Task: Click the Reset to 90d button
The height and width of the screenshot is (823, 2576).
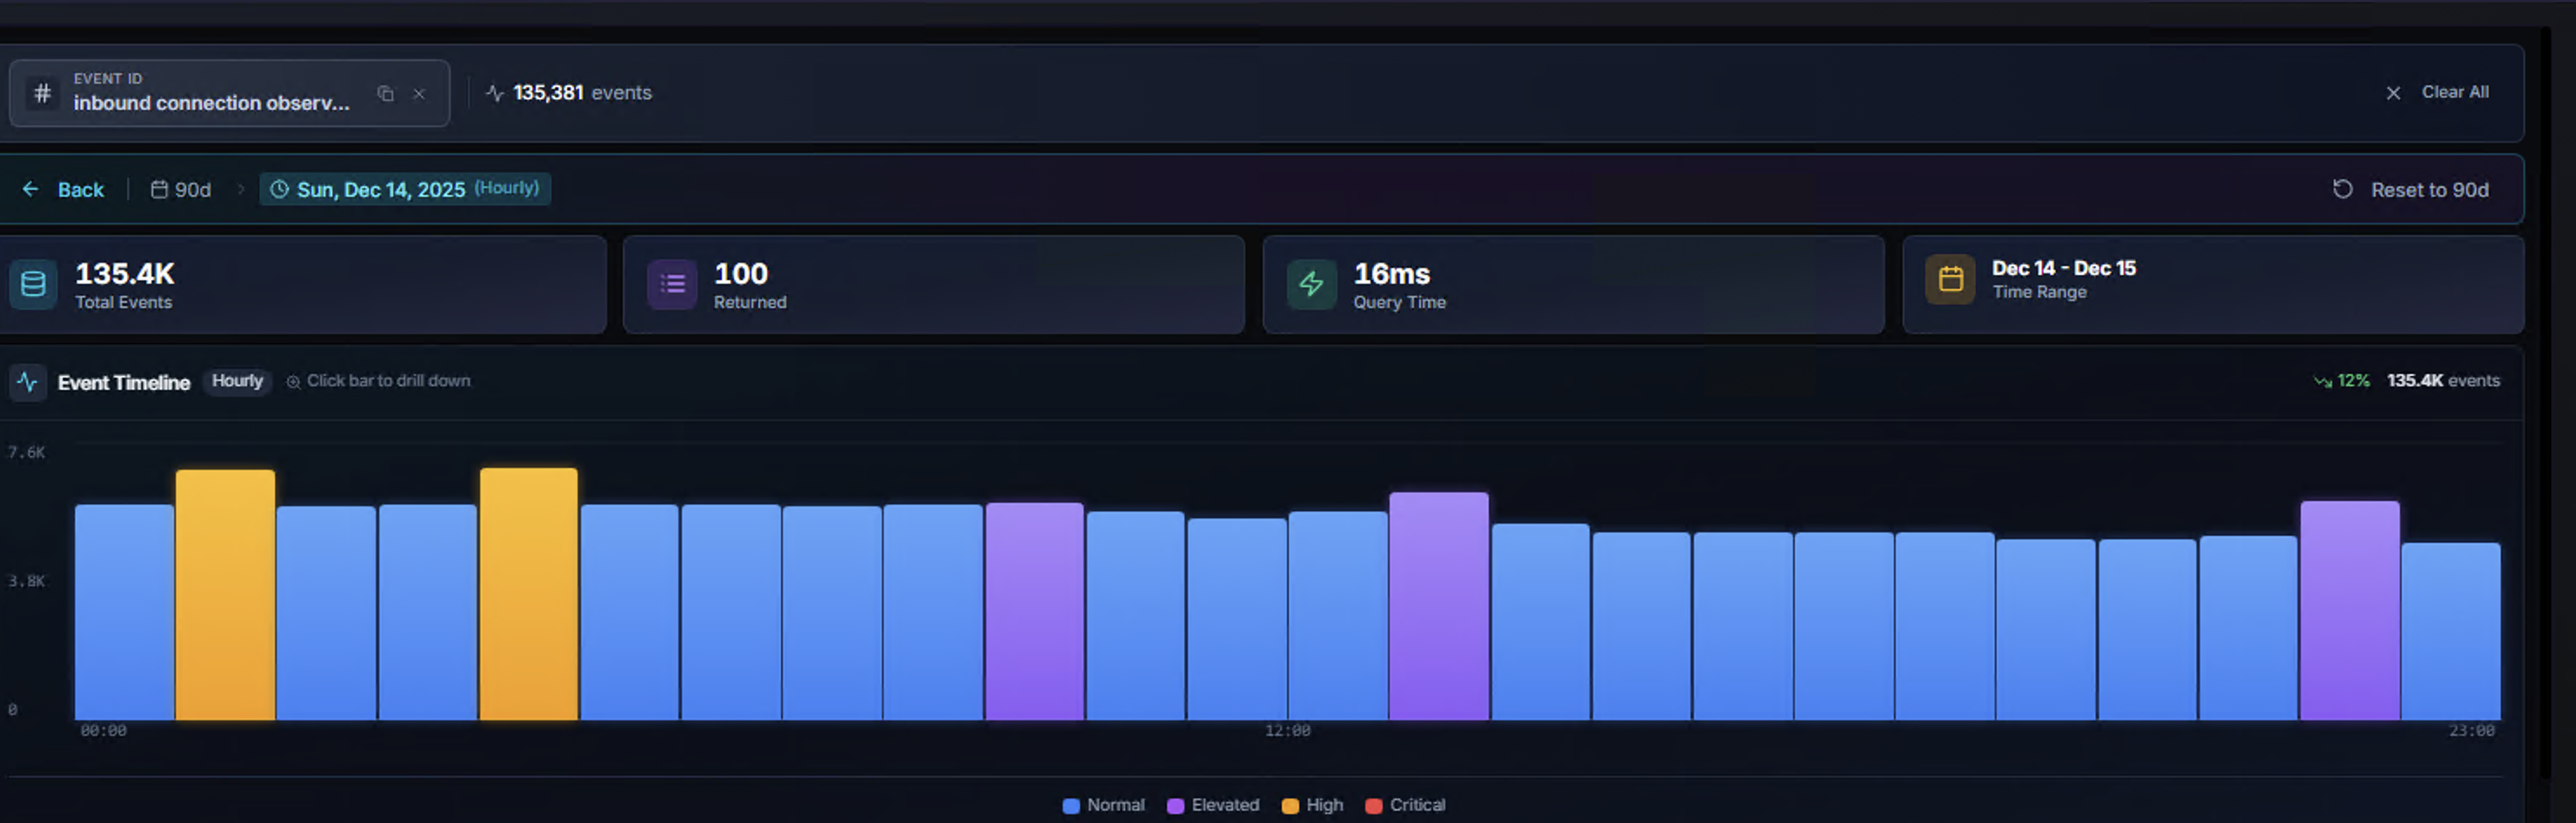Action: tap(2411, 190)
